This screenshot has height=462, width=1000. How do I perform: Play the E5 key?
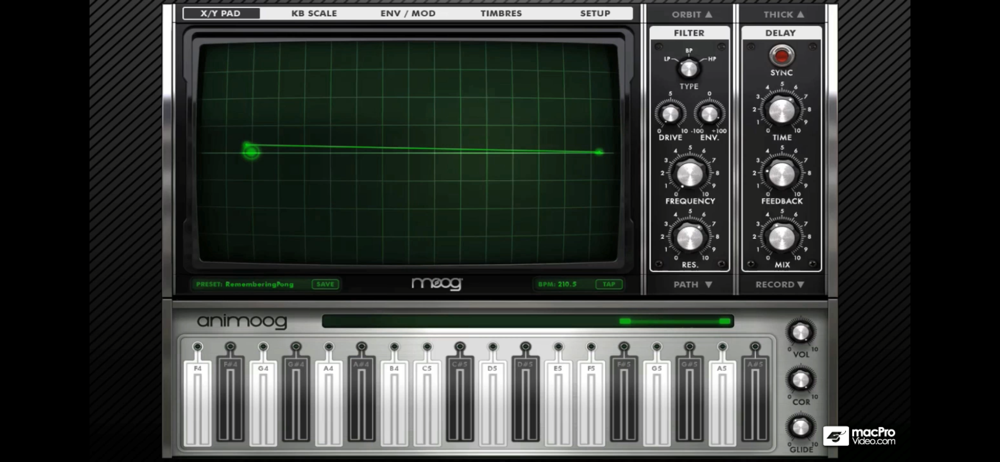(558, 403)
